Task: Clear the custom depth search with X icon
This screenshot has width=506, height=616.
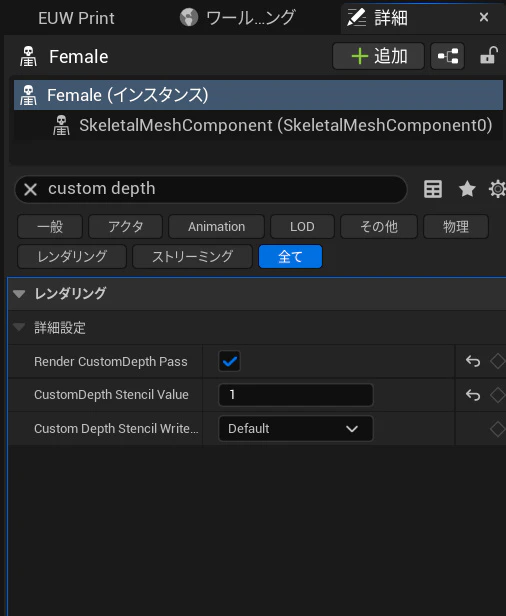Action: pos(30,189)
